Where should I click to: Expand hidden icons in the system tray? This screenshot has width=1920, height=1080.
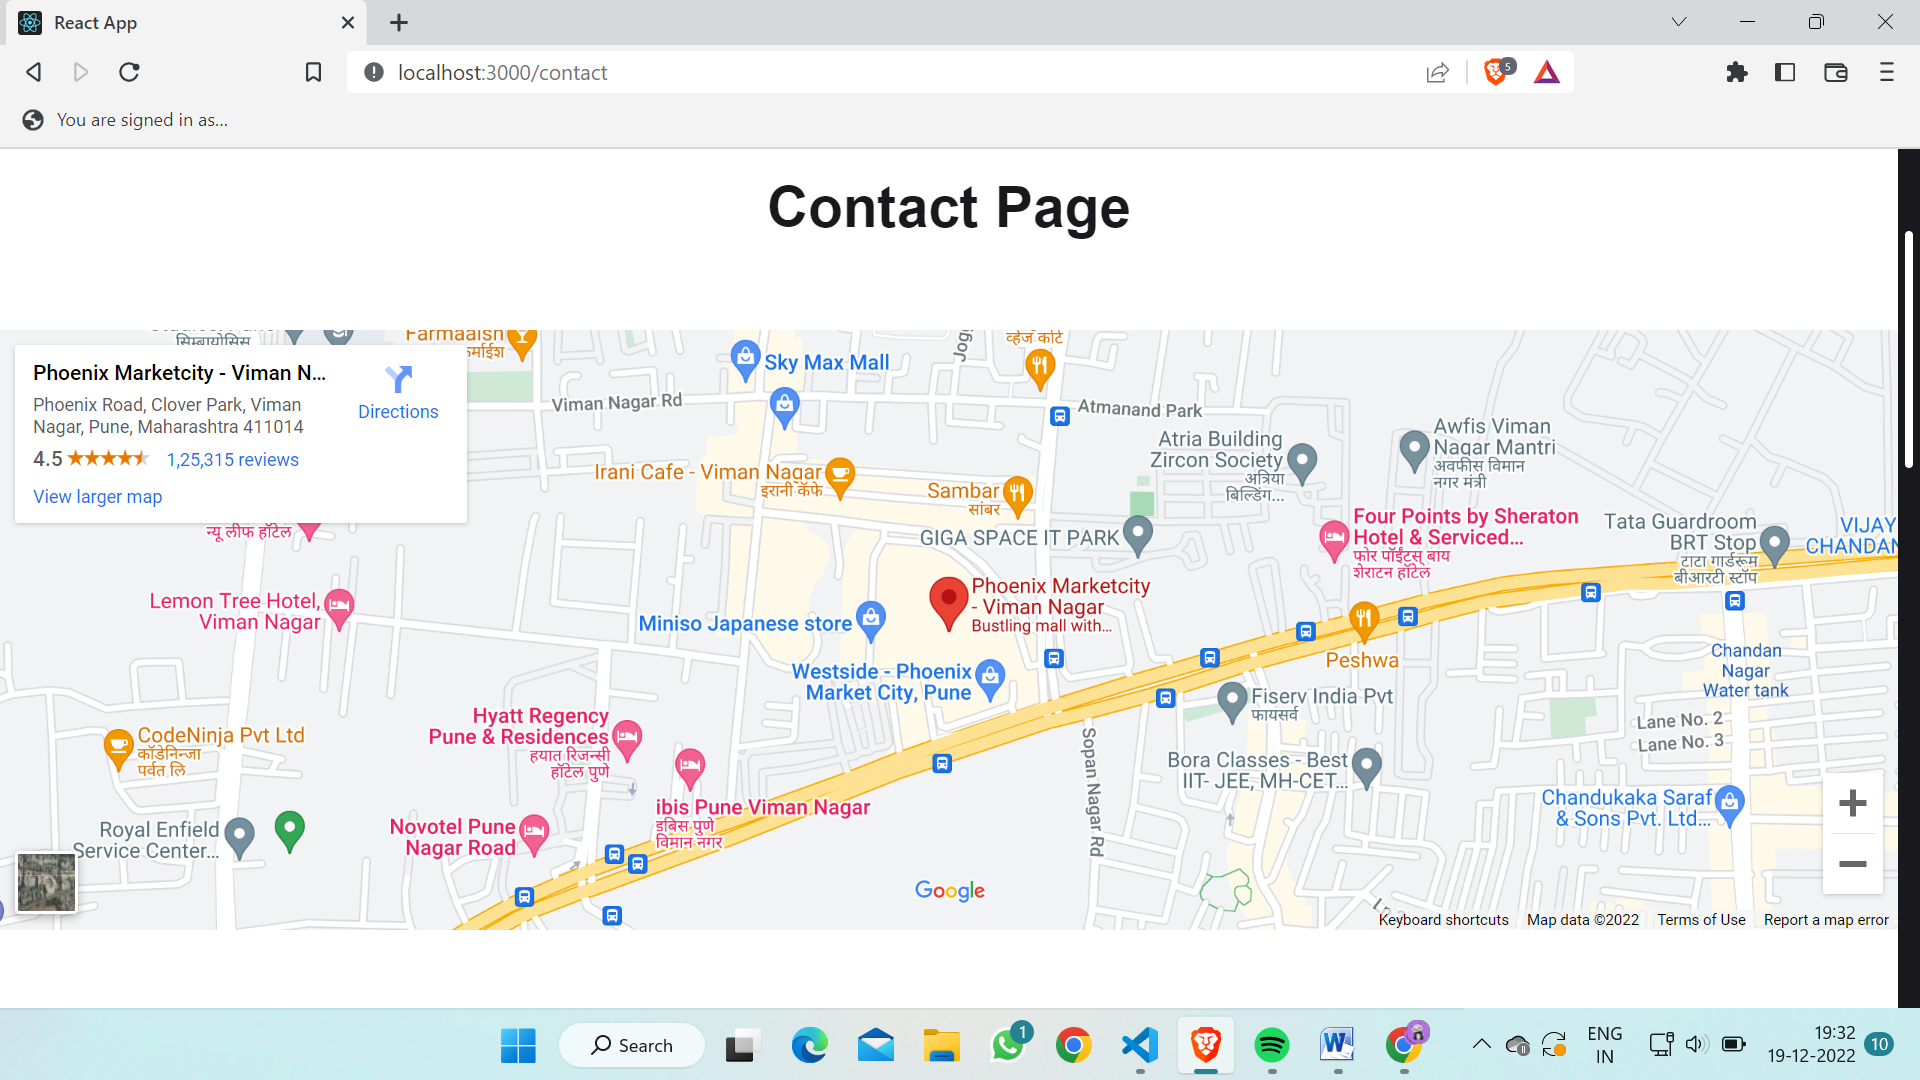[x=1481, y=1044]
